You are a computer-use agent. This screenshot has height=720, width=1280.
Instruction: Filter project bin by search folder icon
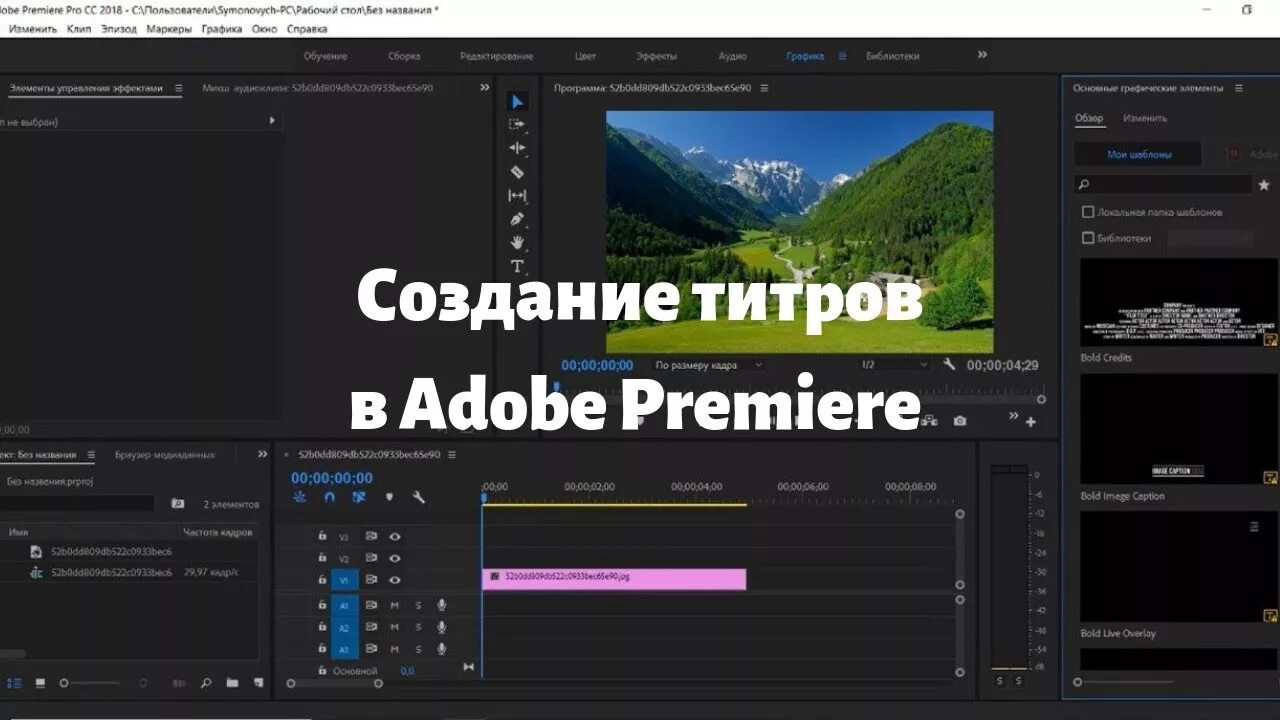coord(178,504)
